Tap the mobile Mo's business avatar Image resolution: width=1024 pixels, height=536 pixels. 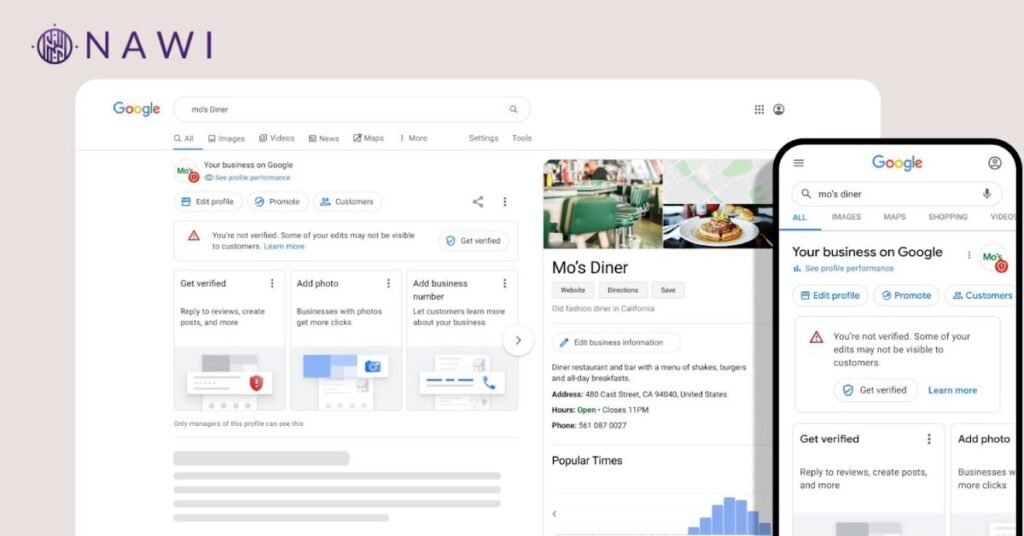click(993, 258)
